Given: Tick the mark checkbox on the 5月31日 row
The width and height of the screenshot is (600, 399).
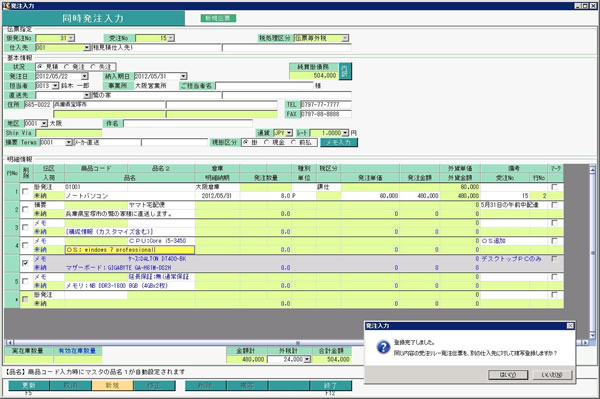Looking at the screenshot, I should pyautogui.click(x=554, y=205).
